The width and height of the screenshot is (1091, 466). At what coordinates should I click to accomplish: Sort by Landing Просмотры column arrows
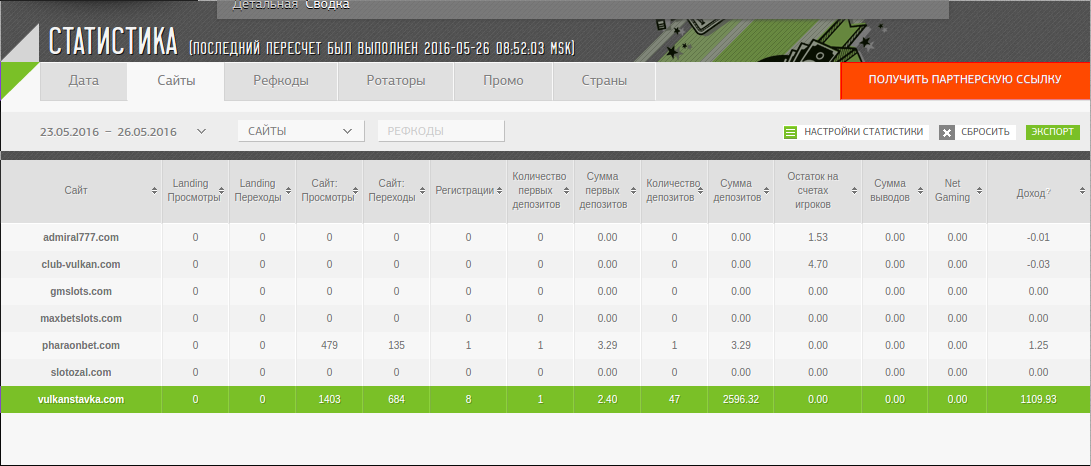[222, 191]
